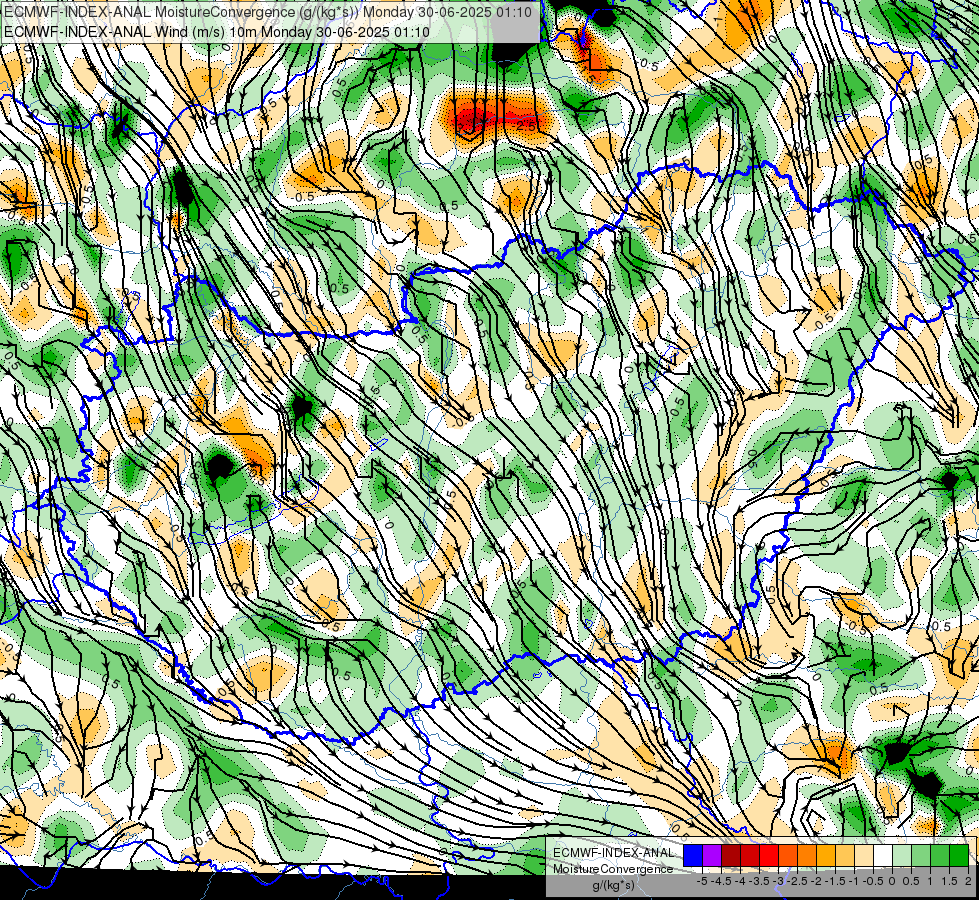Click the legend unit label 'g/(kg*s)'

(x=614, y=886)
